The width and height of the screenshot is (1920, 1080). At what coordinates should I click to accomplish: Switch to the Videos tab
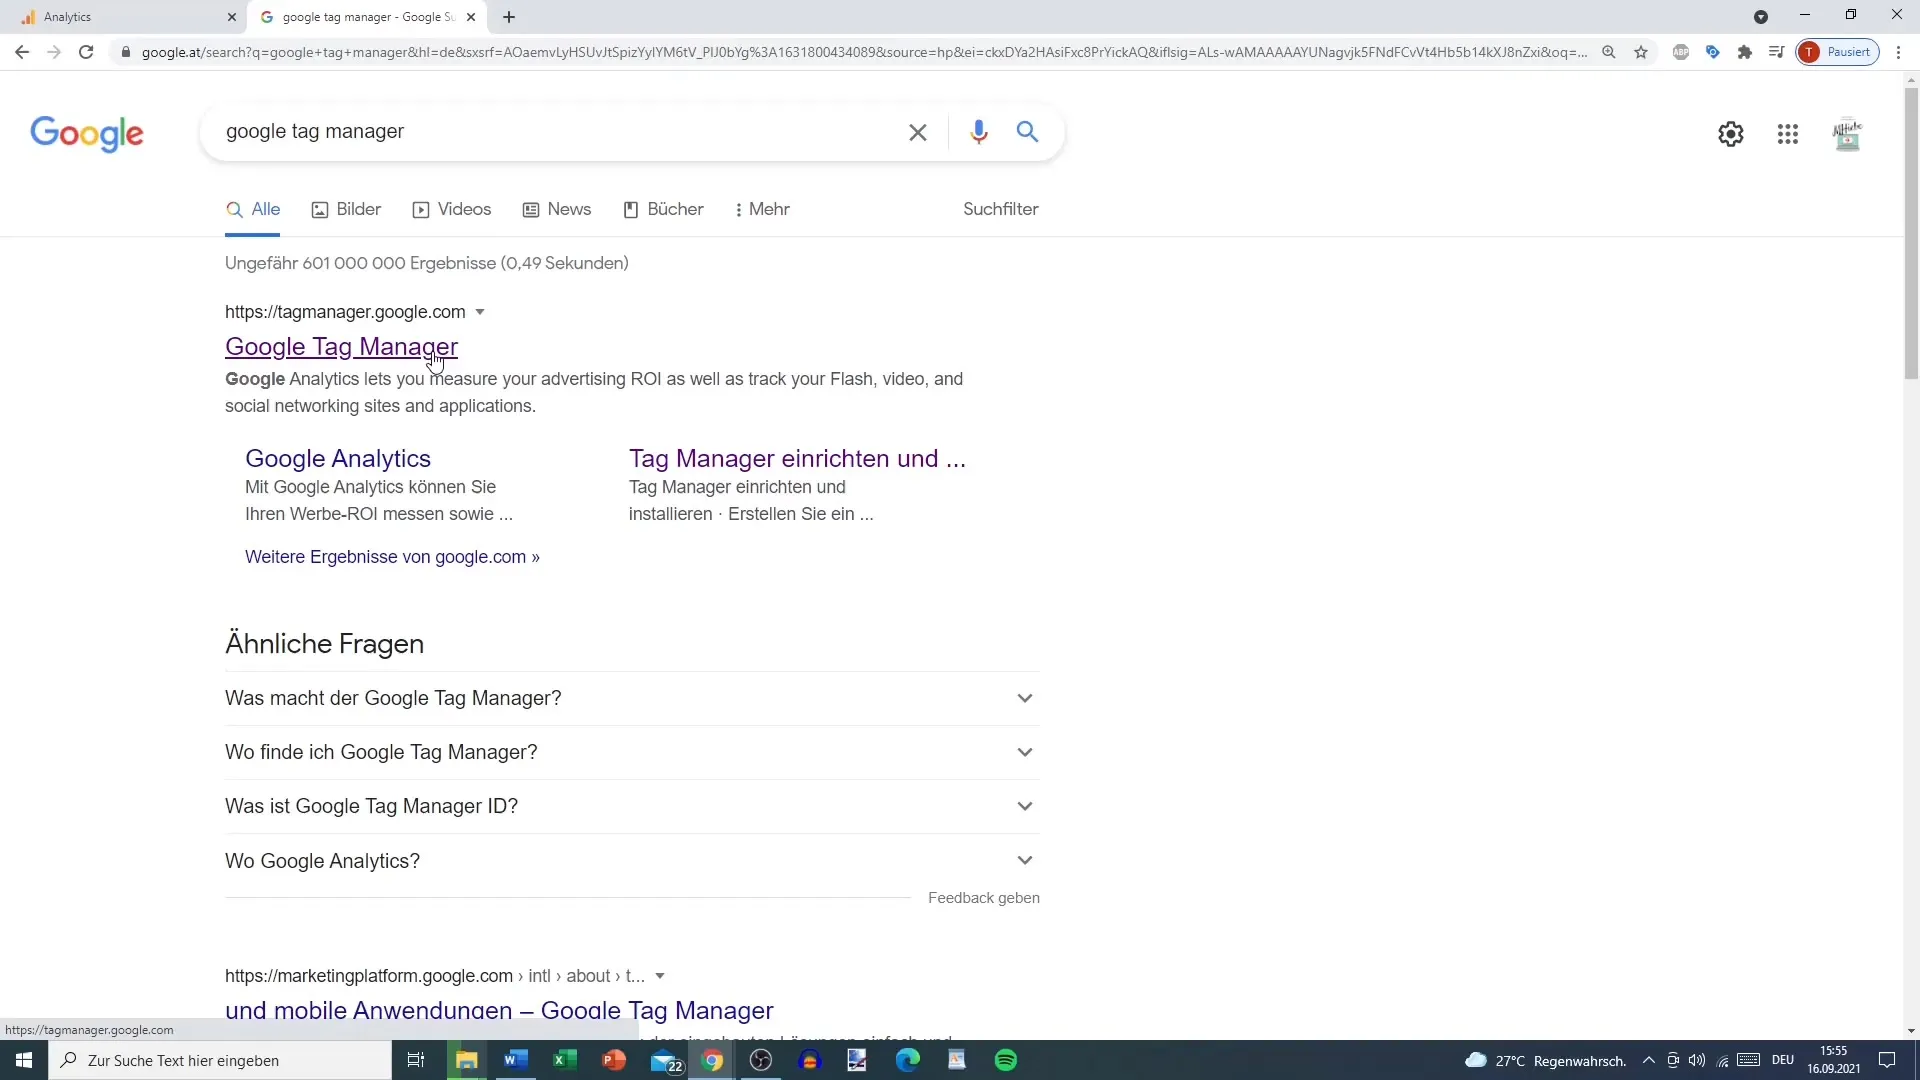pyautogui.click(x=452, y=209)
